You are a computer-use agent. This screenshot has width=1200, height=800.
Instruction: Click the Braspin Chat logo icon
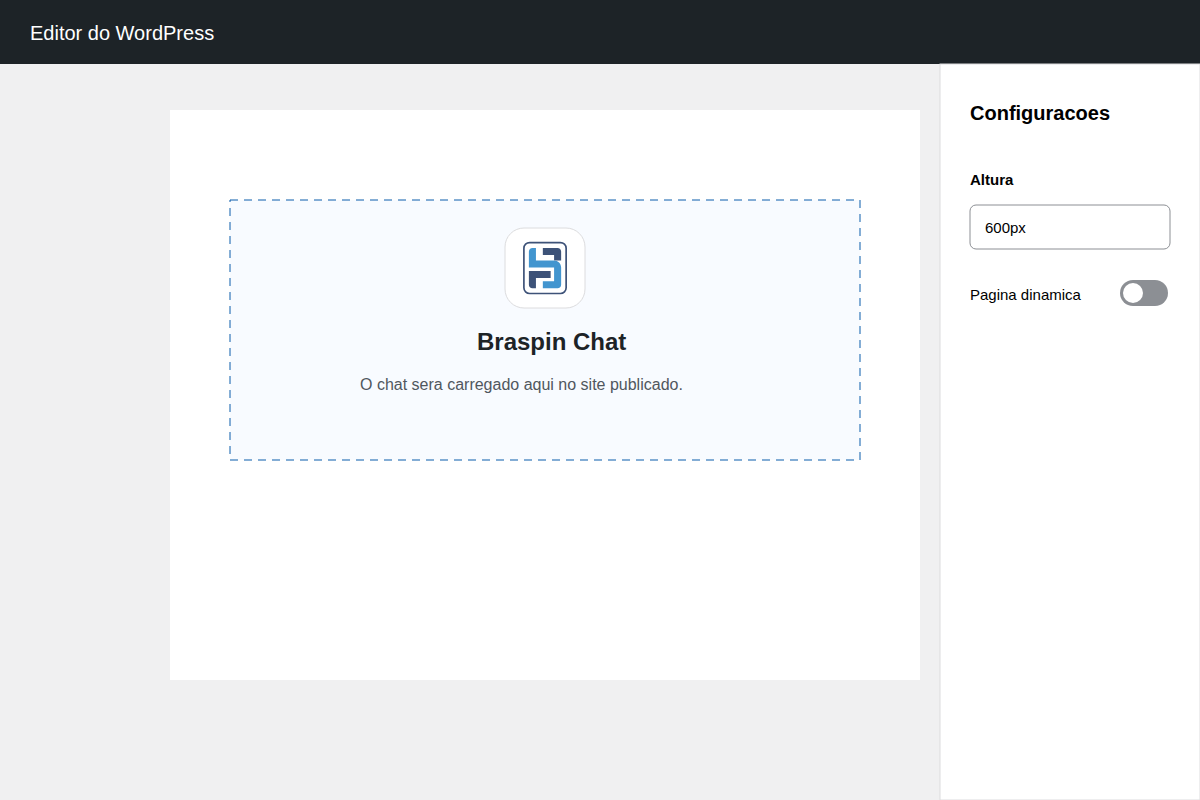[x=545, y=268]
